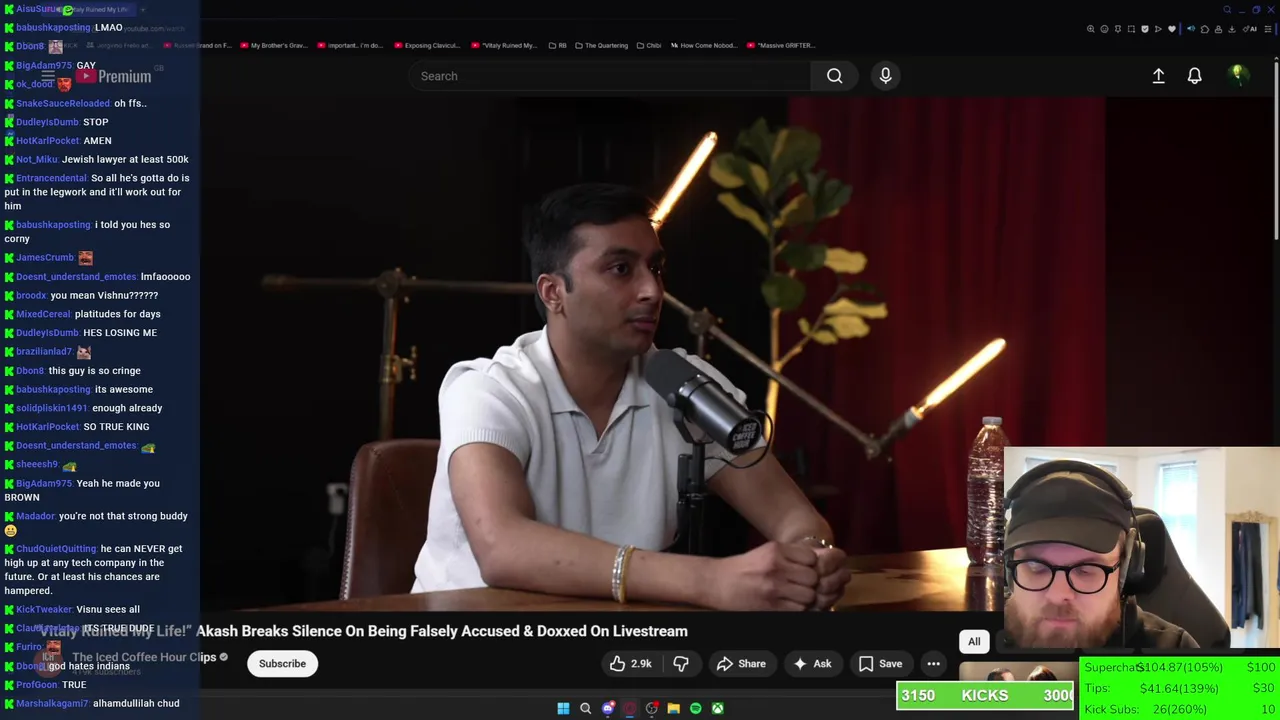Click Not_Miku's message about Jewish lawyer

(125, 159)
